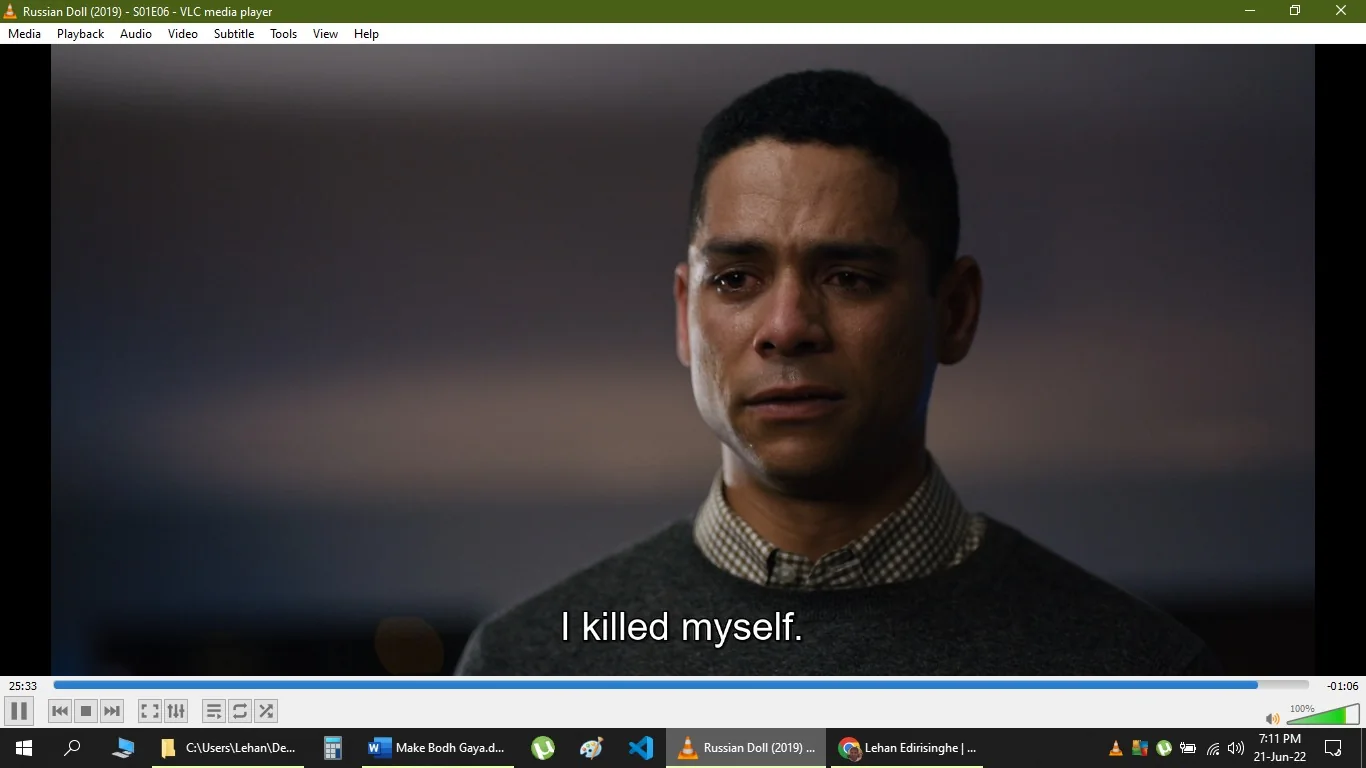Stop the video playback

86,711
